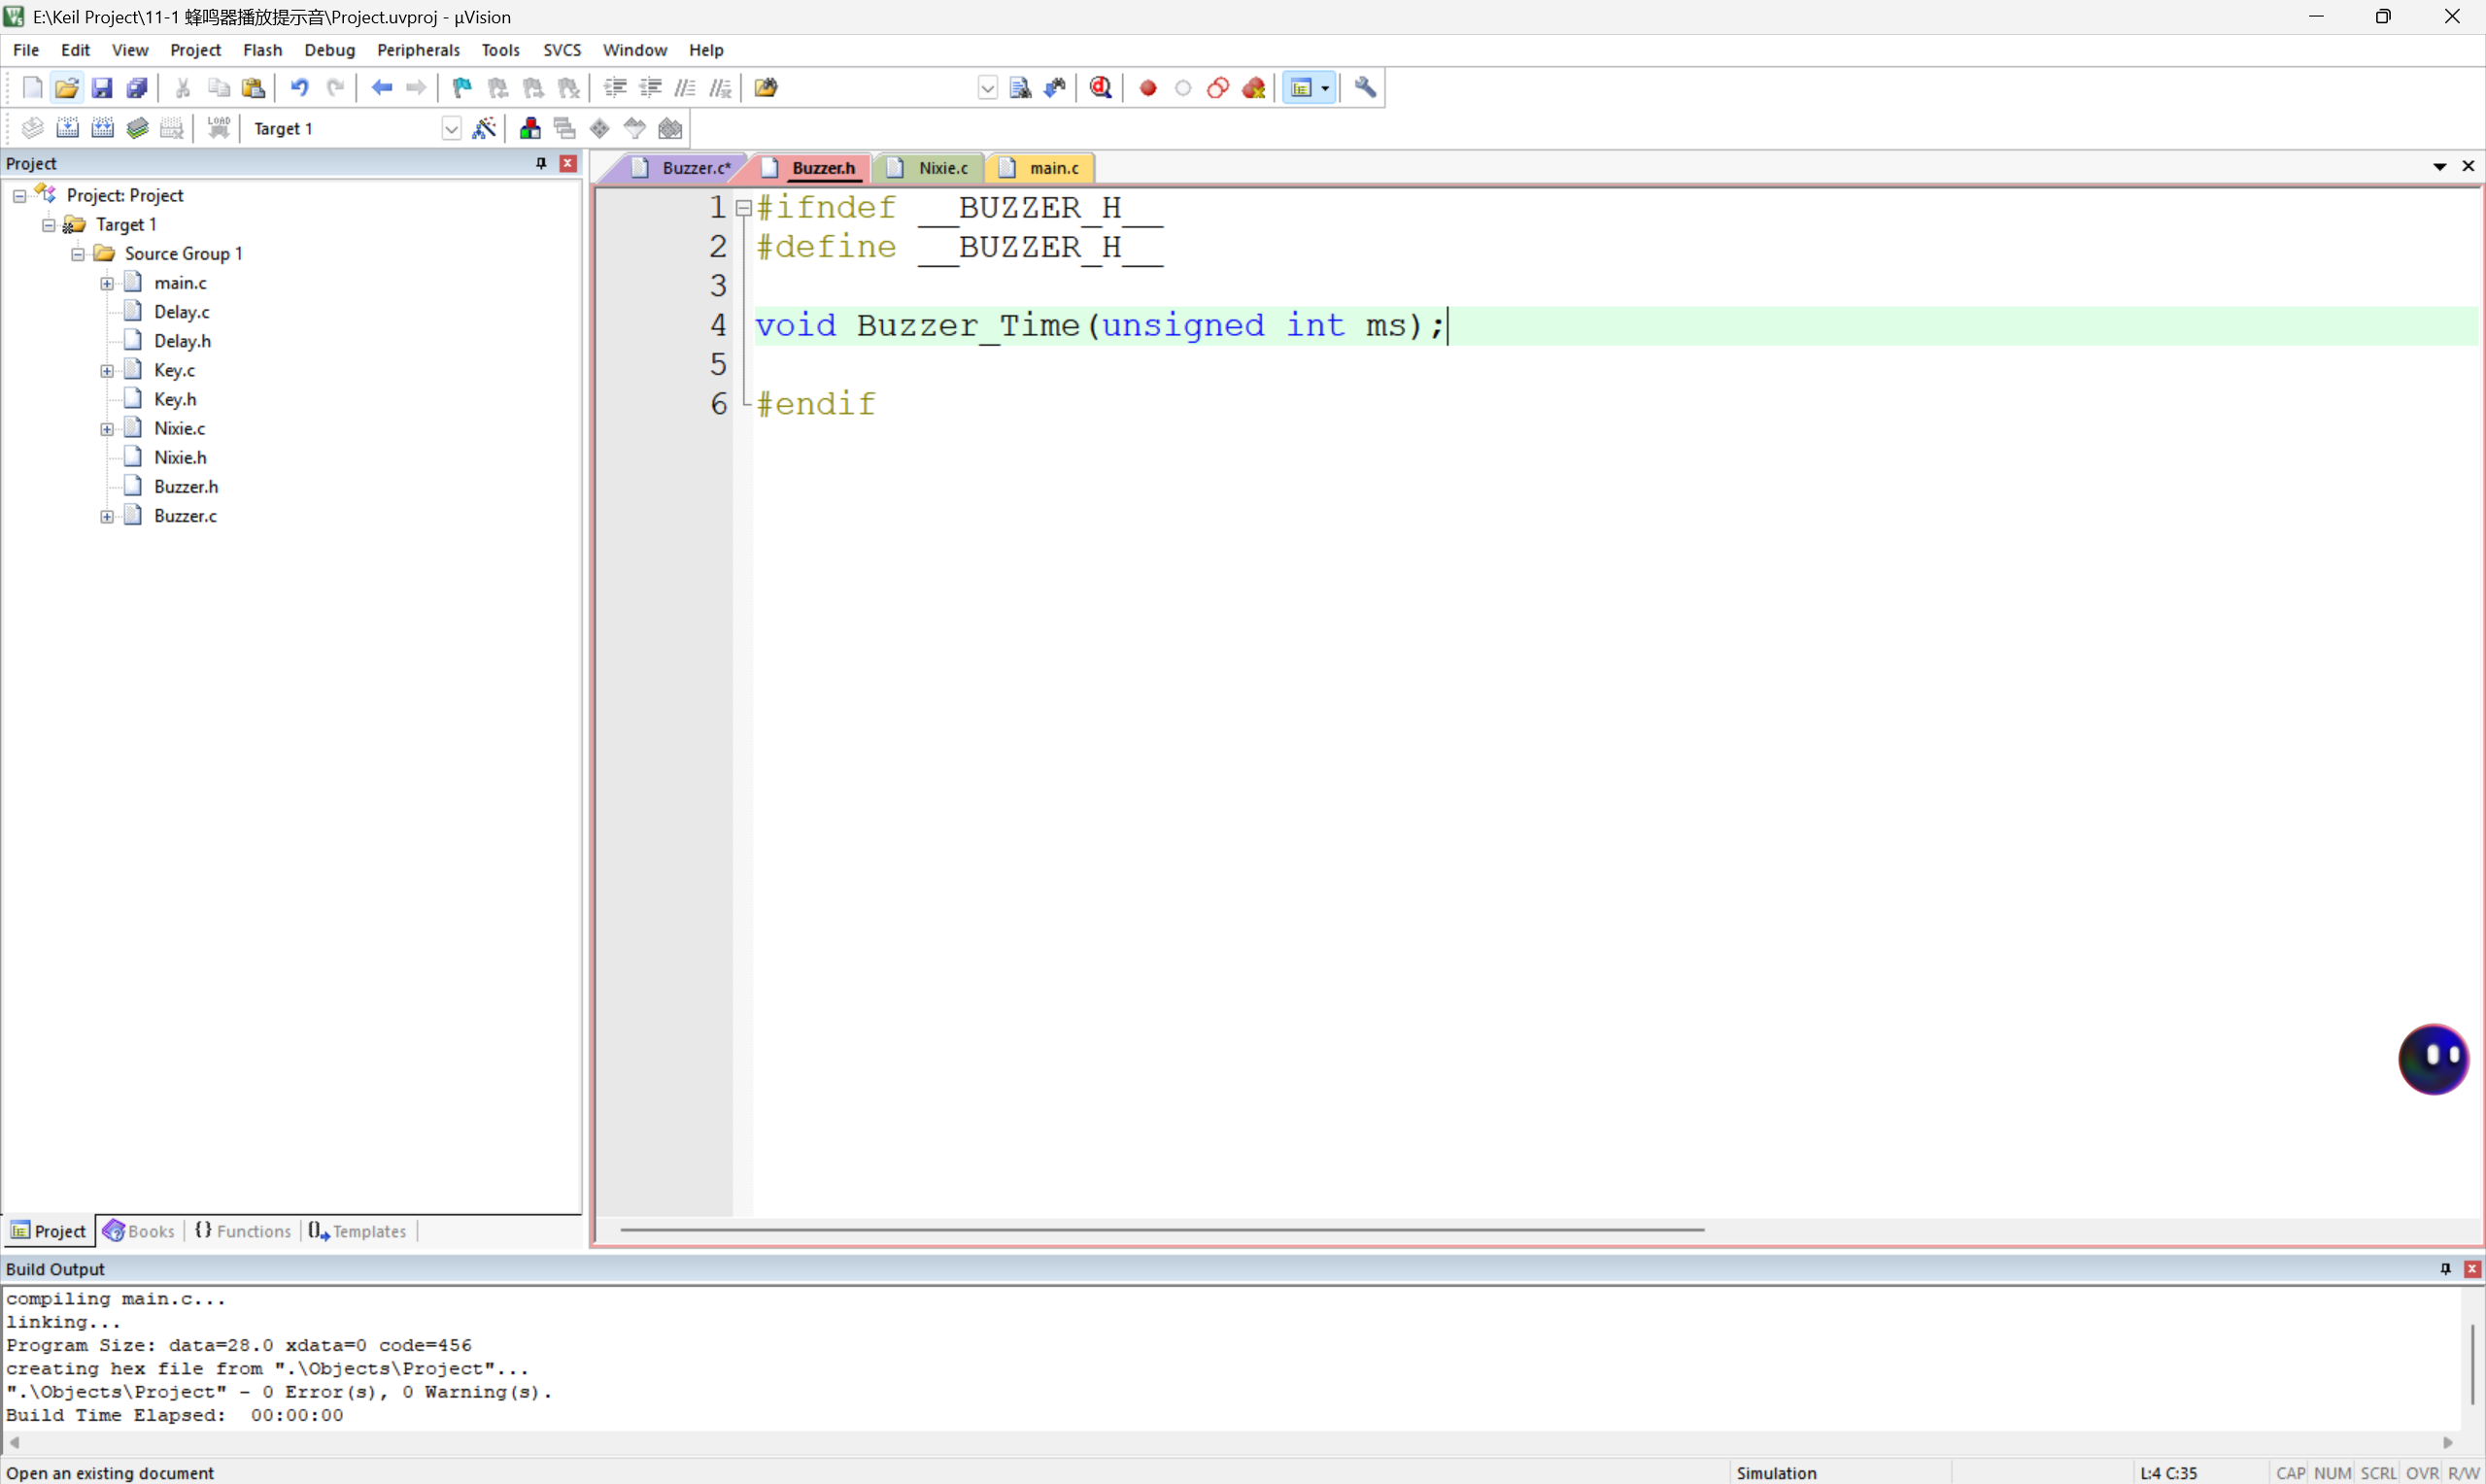This screenshot has width=2486, height=1484.
Task: Open Manage Project Items colored blocks icon
Action: coord(530,128)
